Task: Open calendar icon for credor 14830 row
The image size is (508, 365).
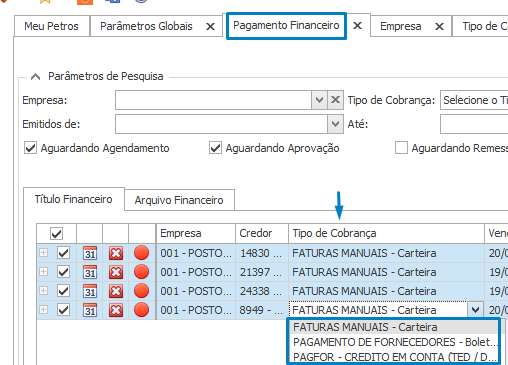Action: click(90, 253)
